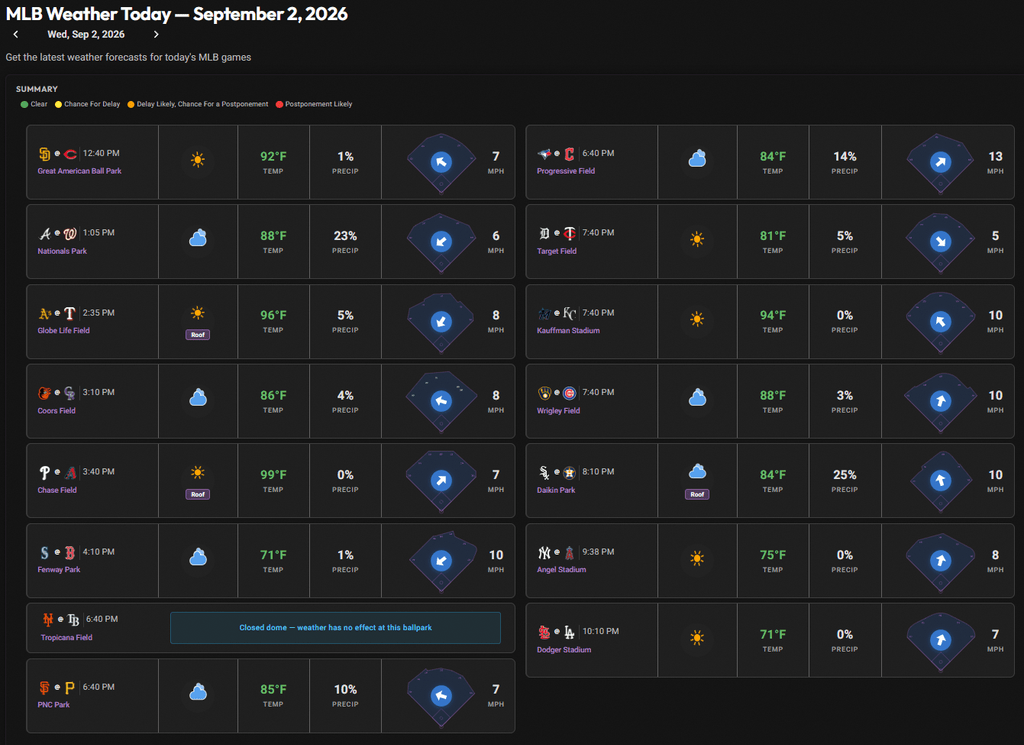Viewport: 1024px width, 745px height.
Task: Go to next day with right chevron
Action: click(x=156, y=35)
